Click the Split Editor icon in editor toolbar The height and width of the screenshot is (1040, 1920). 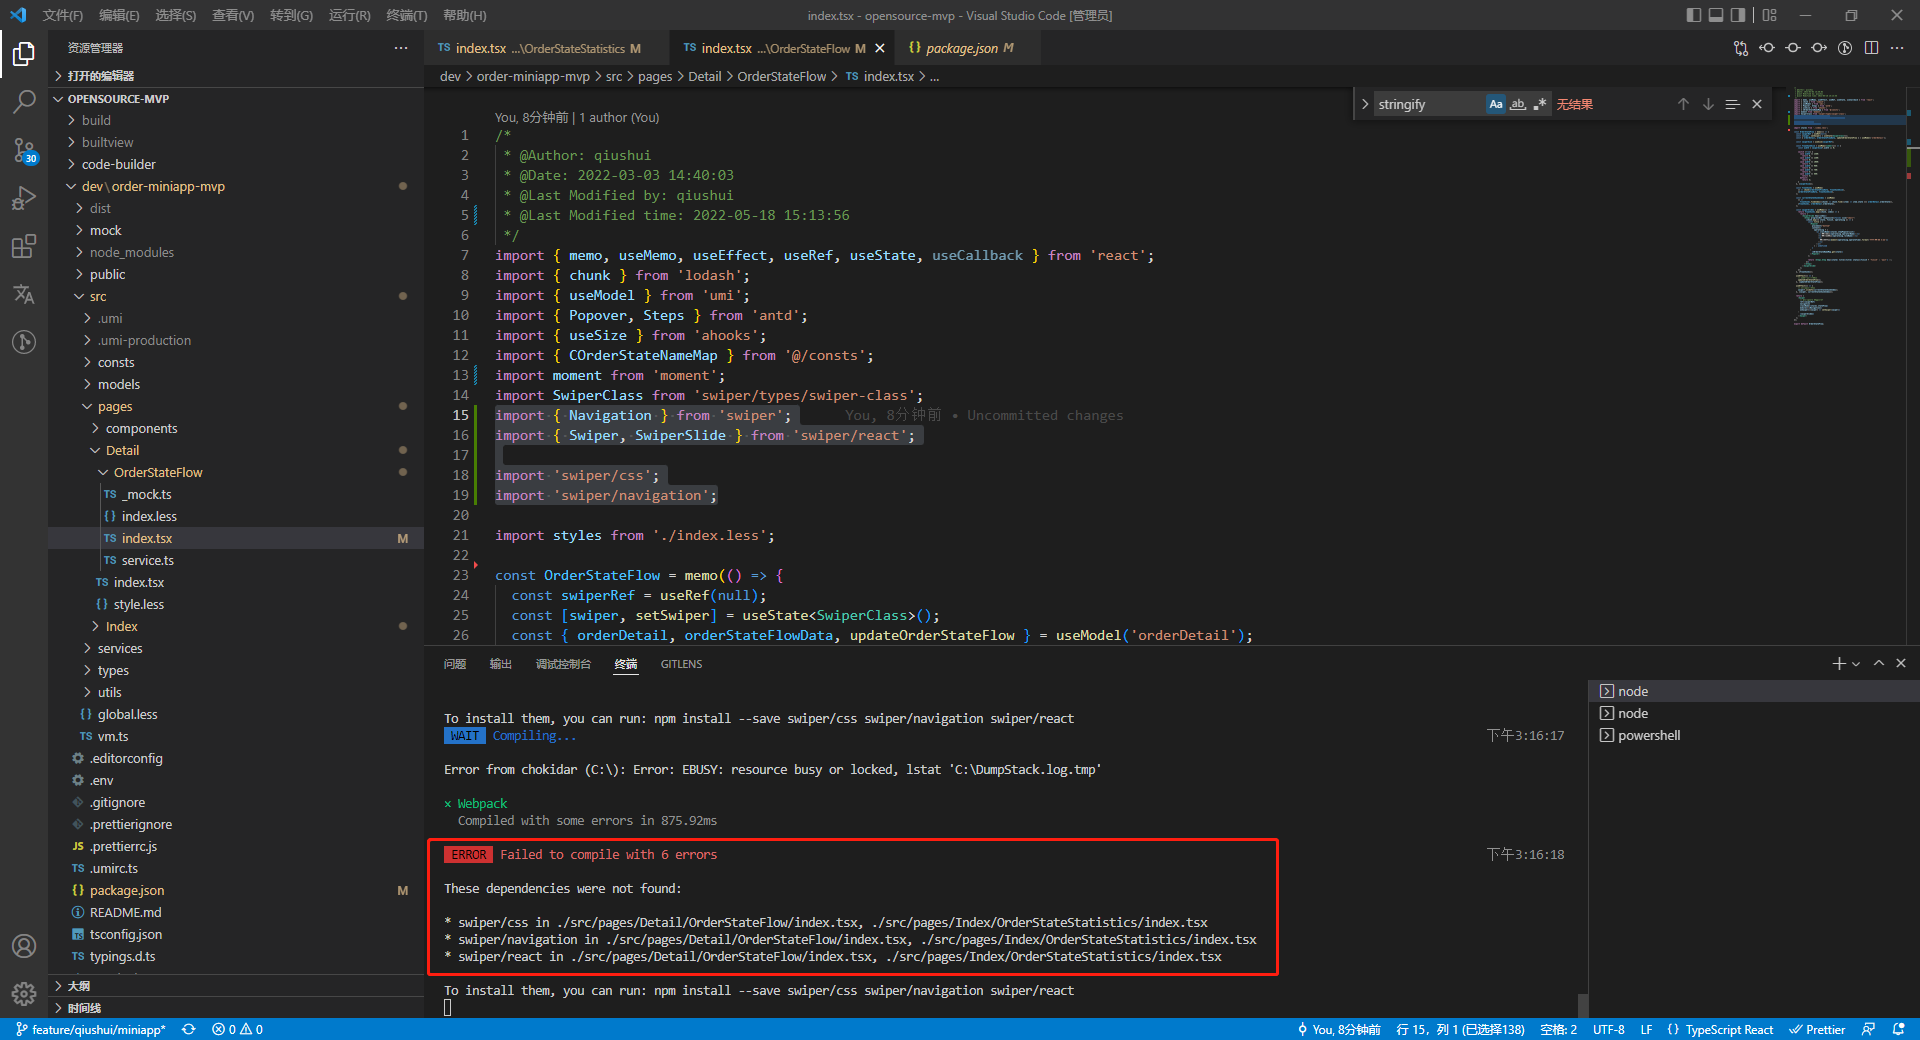click(1871, 47)
